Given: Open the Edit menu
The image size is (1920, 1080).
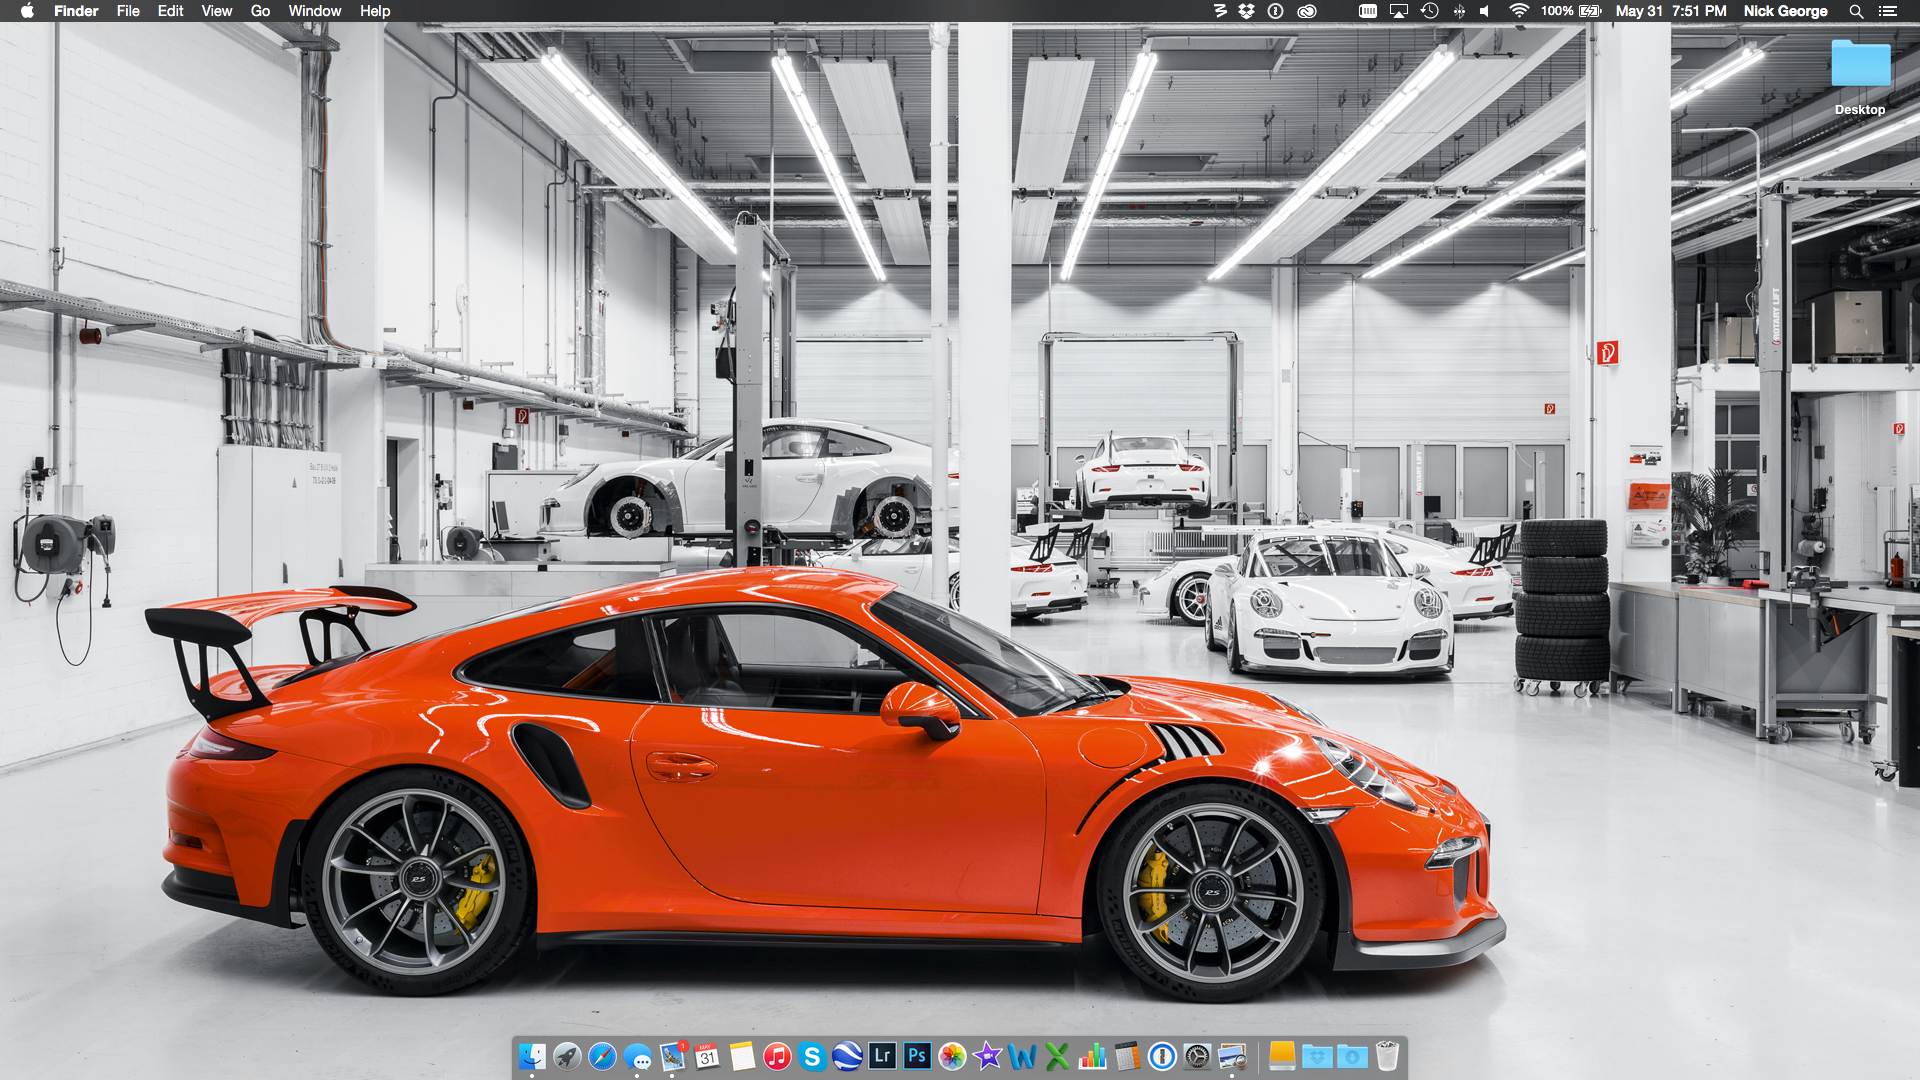Looking at the screenshot, I should click(170, 11).
